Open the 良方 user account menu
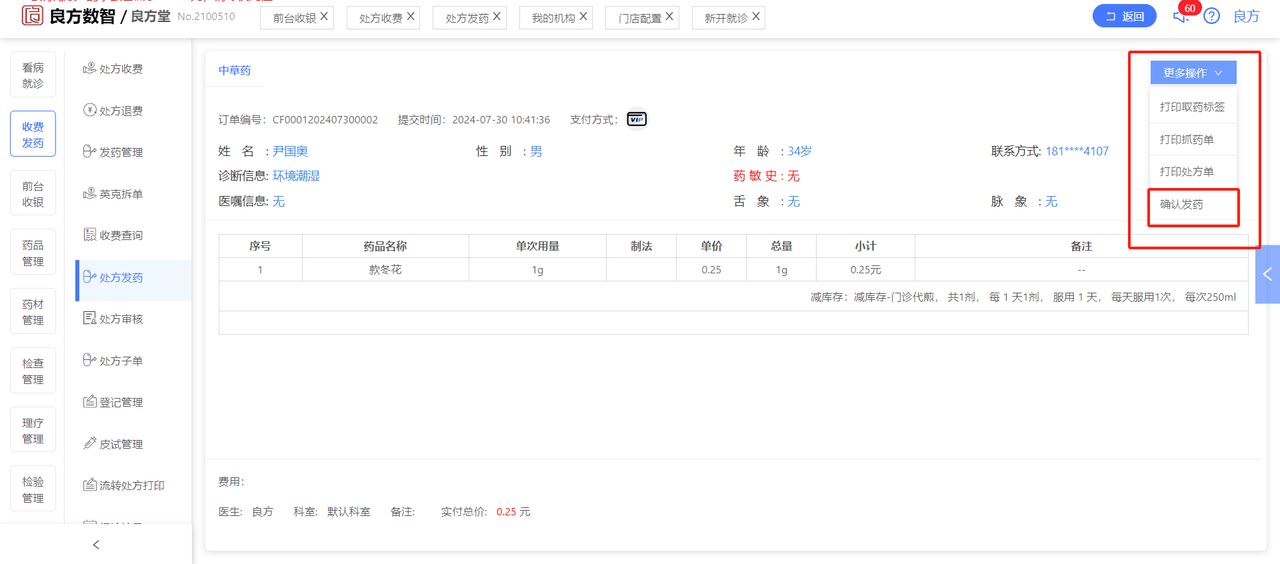Screen dimensions: 1280x564 pyautogui.click(x=1246, y=16)
